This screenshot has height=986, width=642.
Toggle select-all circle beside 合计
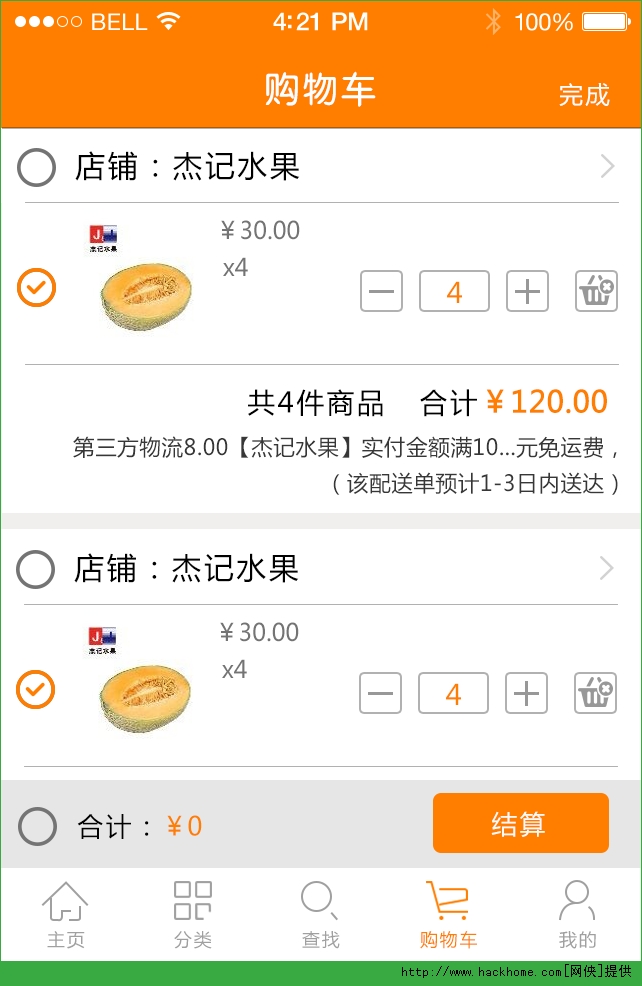click(37, 826)
